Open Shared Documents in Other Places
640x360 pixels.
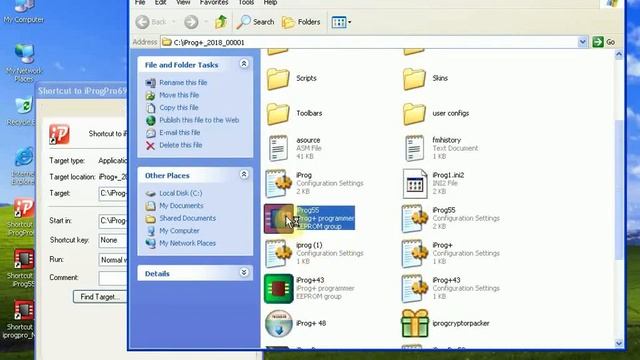tap(187, 218)
